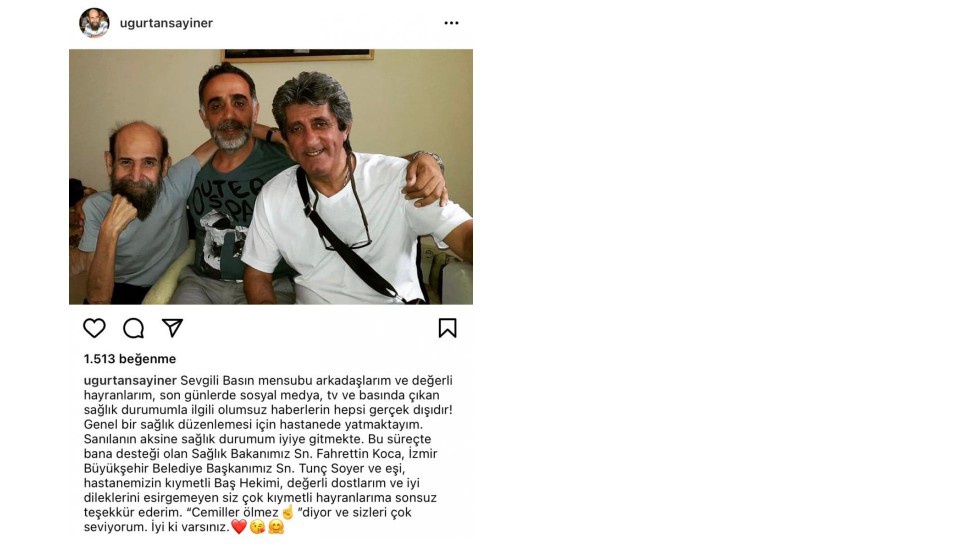Click the hugging face emoji in caption
This screenshot has width=971, height=551.
click(276, 527)
